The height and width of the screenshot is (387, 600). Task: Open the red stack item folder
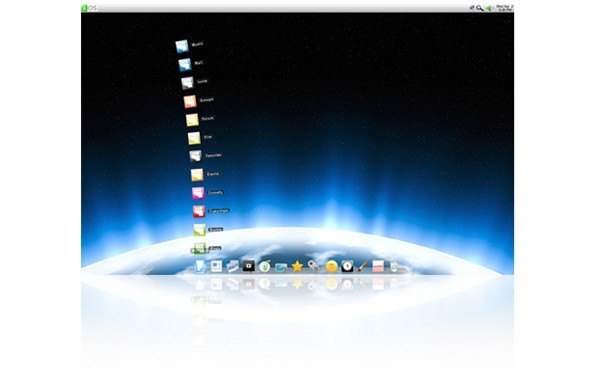[199, 211]
